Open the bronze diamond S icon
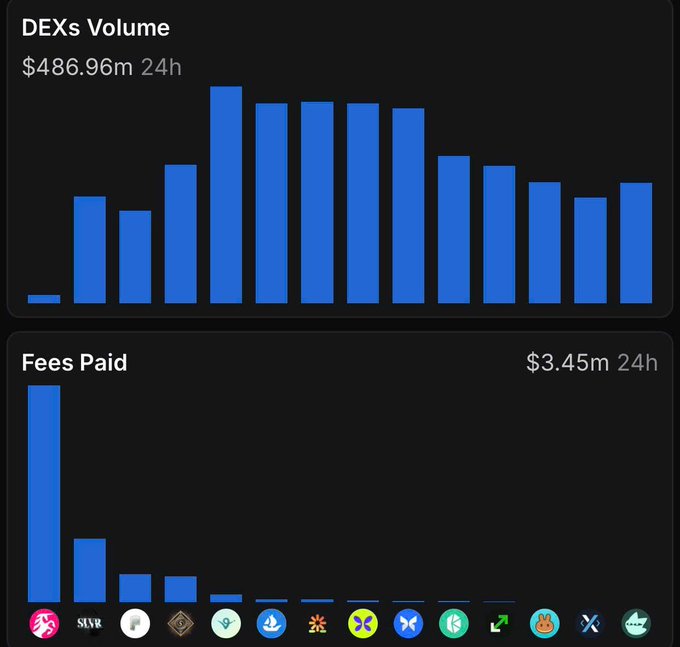 point(180,624)
